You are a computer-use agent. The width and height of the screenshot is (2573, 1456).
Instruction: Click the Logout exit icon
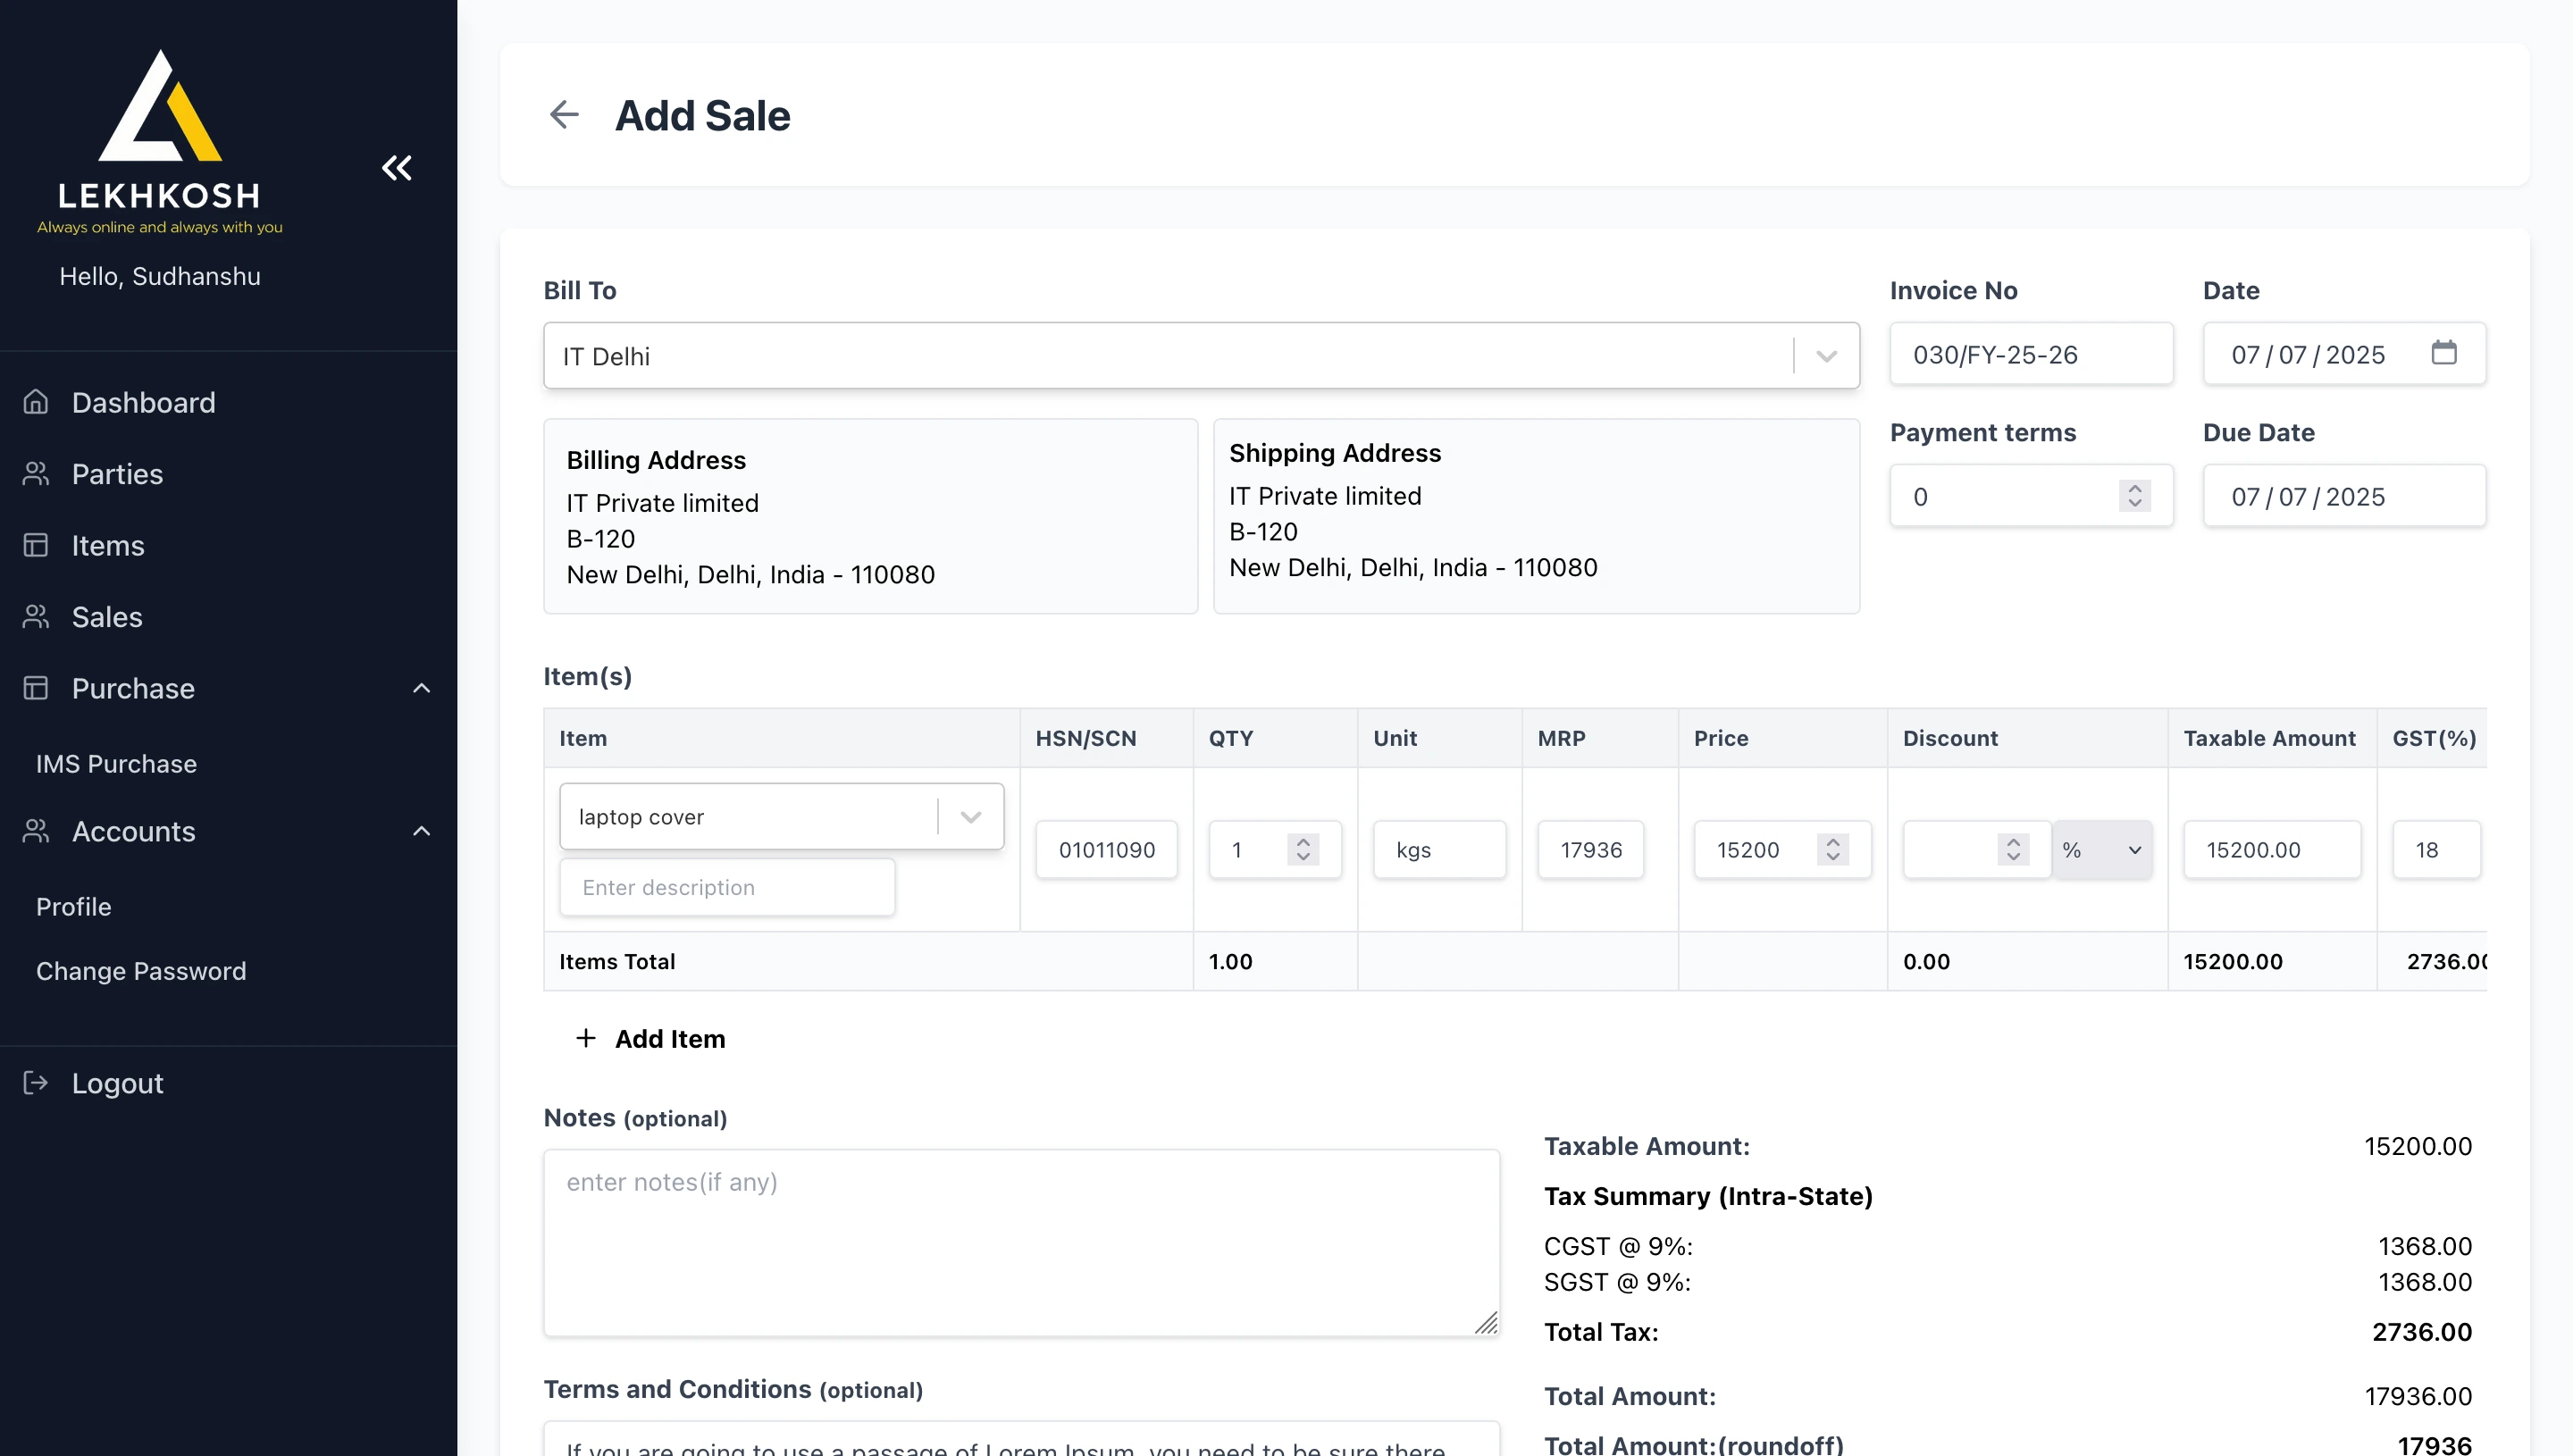pyautogui.click(x=36, y=1083)
